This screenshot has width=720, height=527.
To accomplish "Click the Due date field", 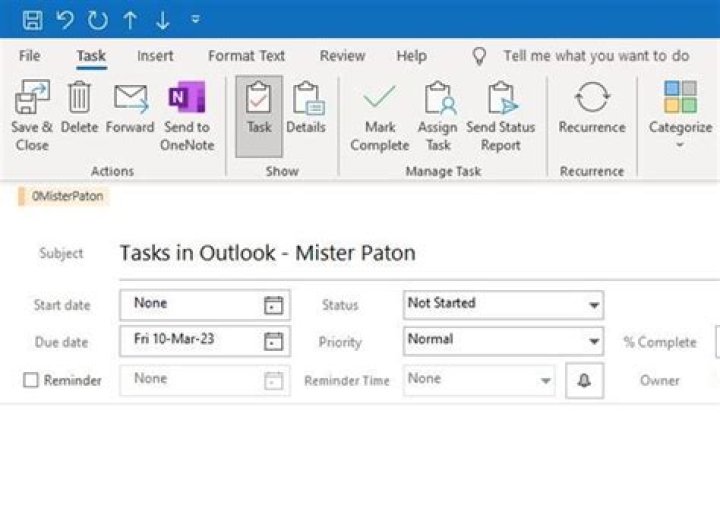I will pos(205,341).
